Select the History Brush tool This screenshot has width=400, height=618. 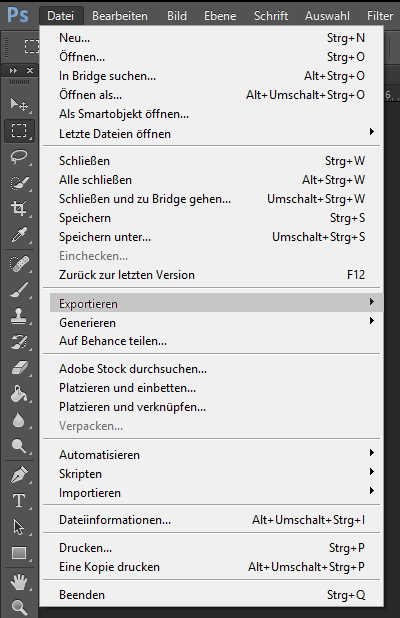(19, 342)
